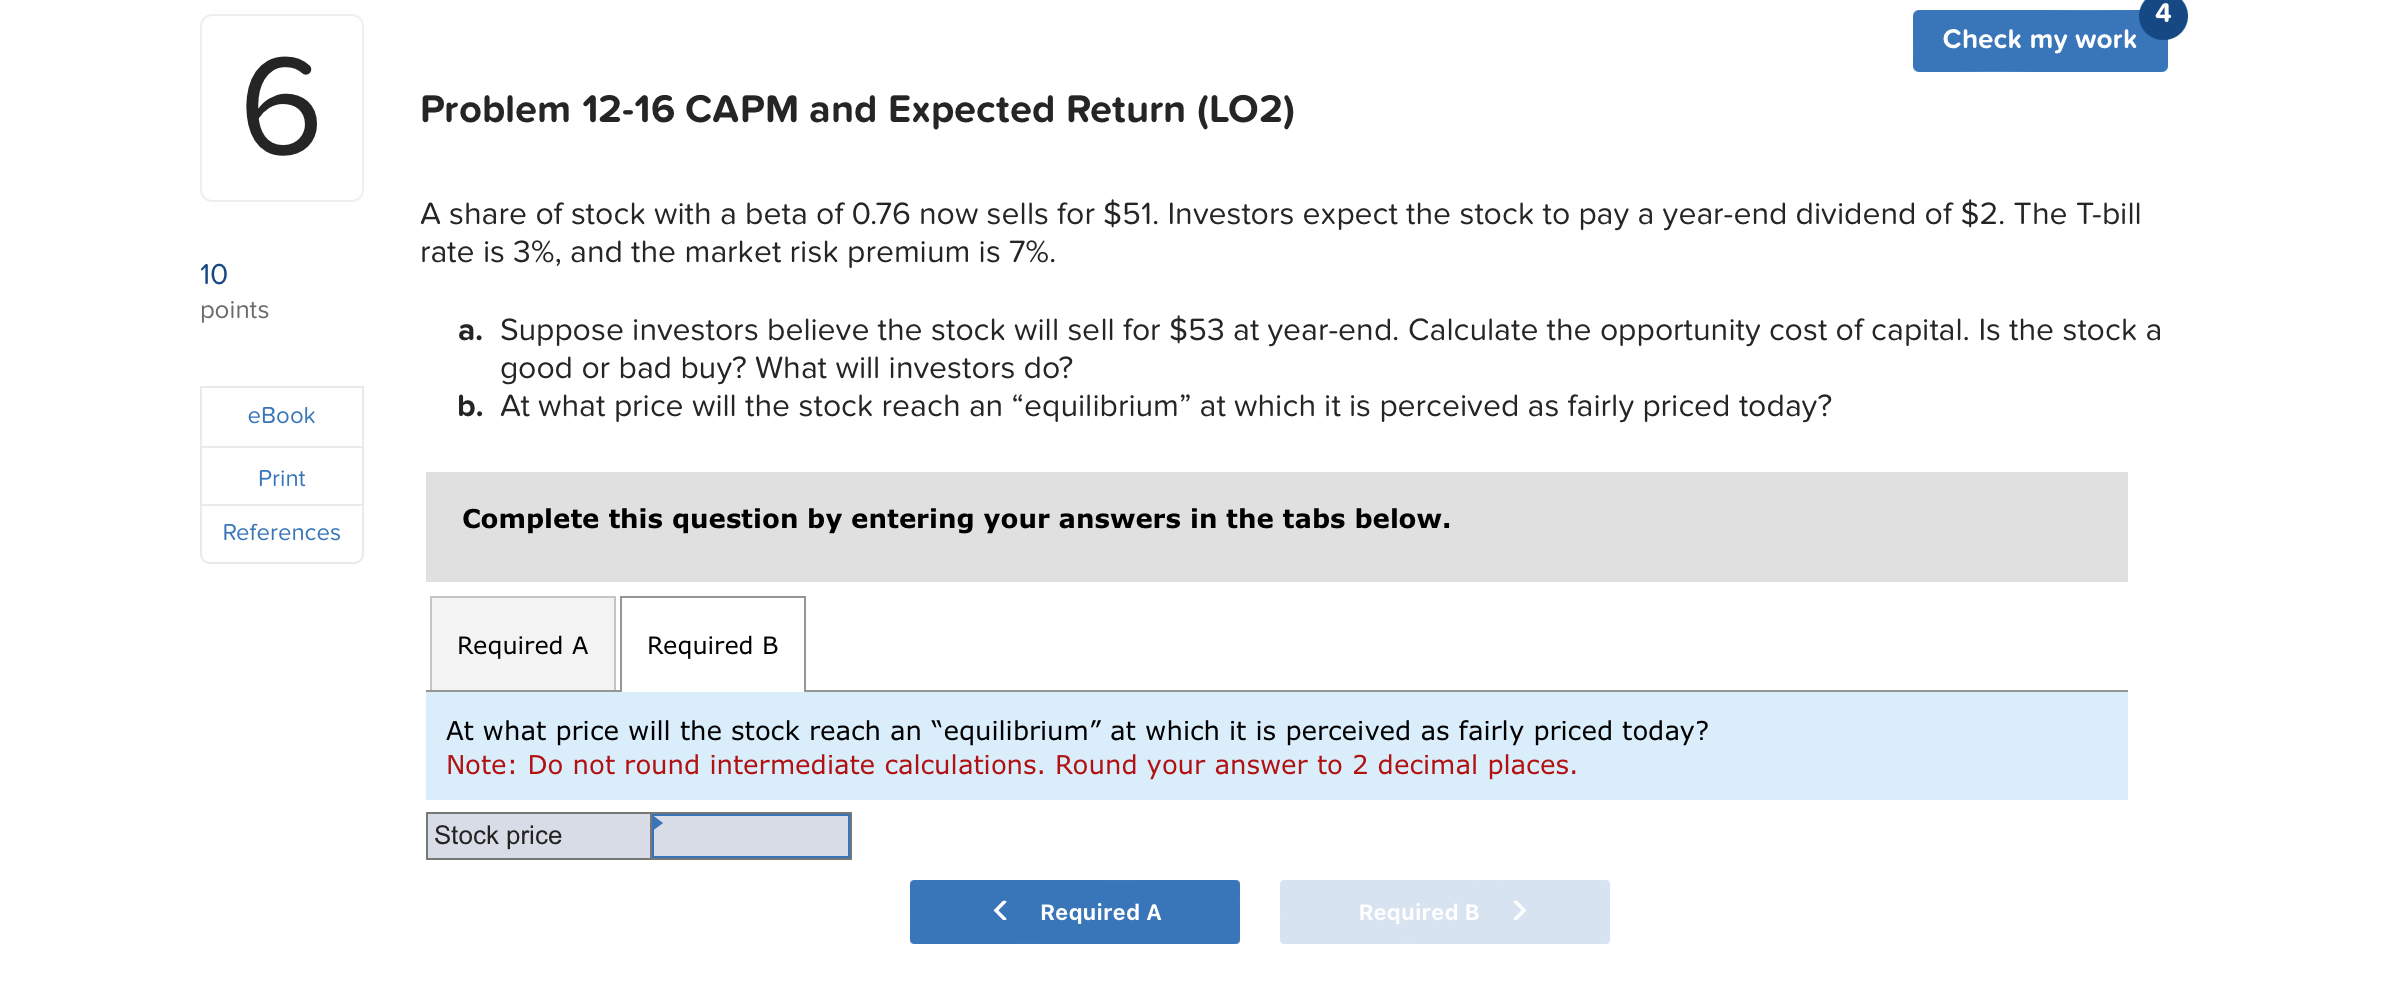Screen dimensions: 2388x1003
Task: Advance using the Required B button
Action: click(1443, 910)
